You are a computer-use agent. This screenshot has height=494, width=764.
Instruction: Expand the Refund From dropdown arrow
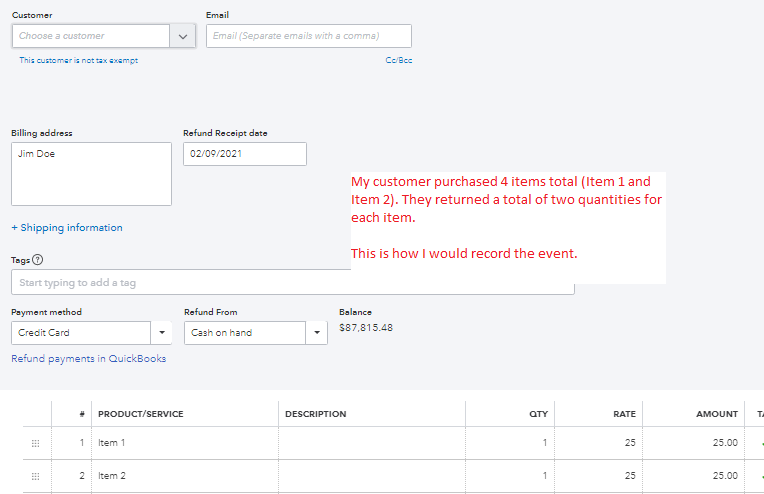click(x=317, y=333)
